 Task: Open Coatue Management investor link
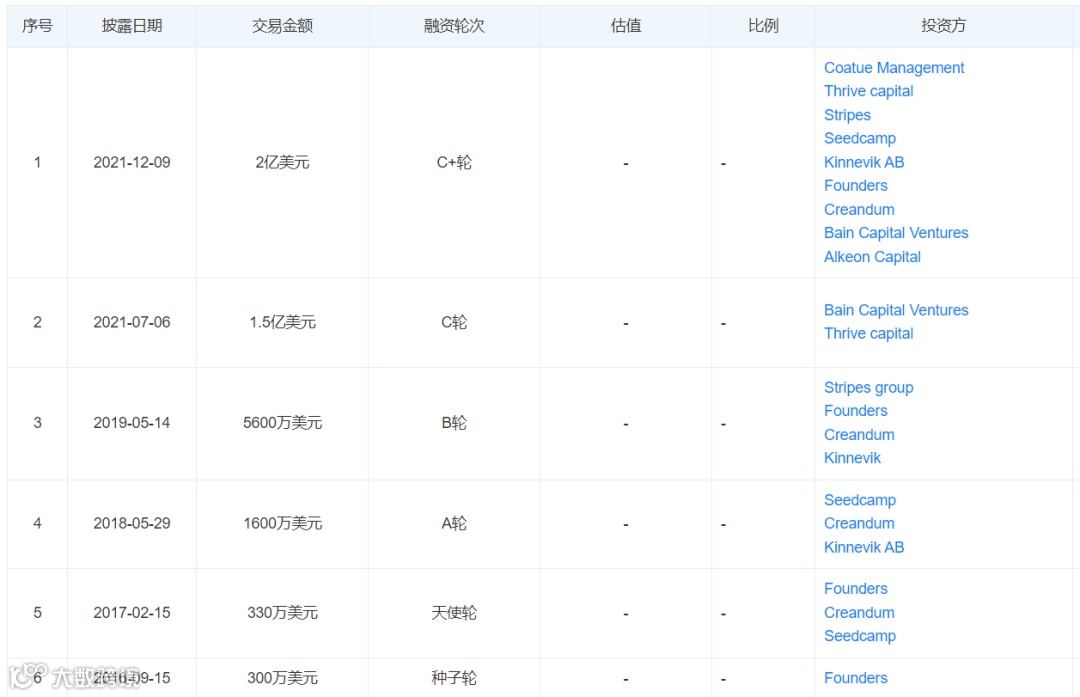click(x=893, y=67)
